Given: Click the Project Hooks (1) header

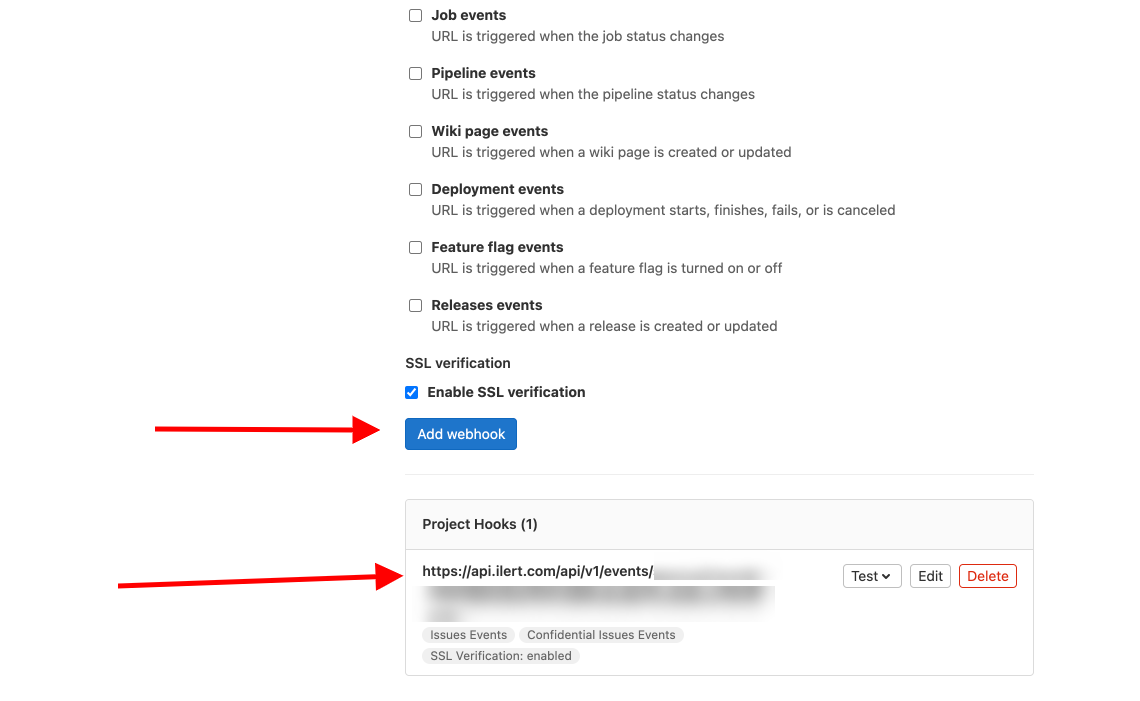Looking at the screenshot, I should coord(480,524).
